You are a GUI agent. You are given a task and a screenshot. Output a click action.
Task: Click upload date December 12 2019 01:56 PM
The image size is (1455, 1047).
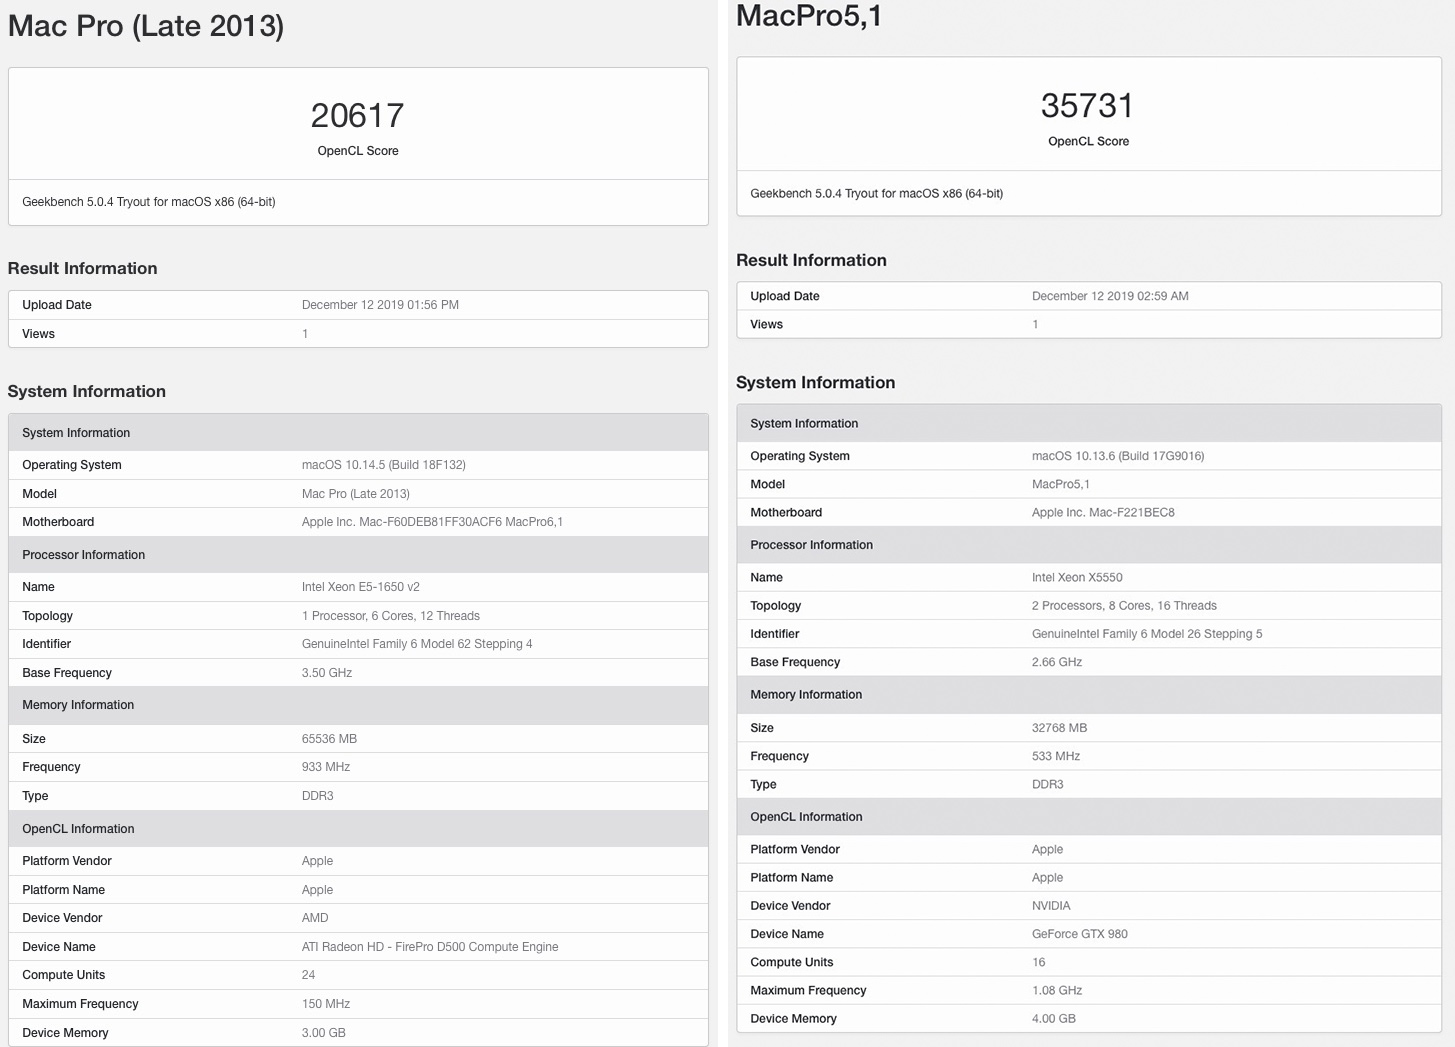pos(380,305)
